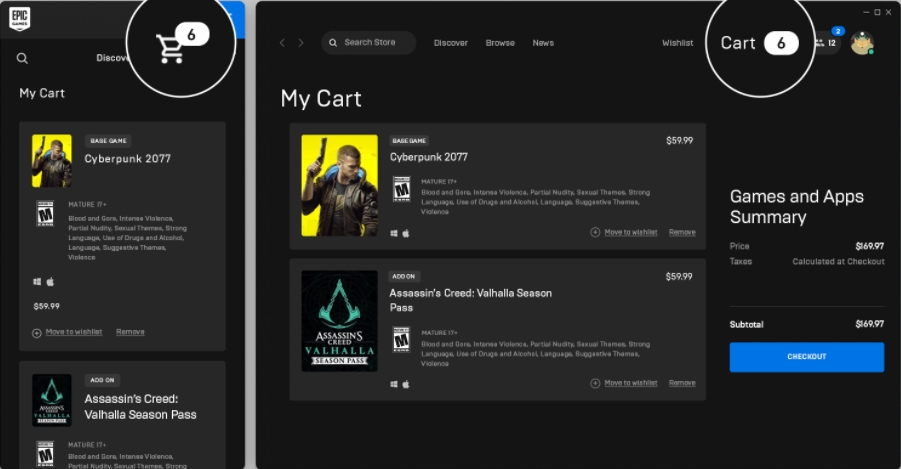The height and width of the screenshot is (469, 901).
Task: Open the user profile avatar
Action: point(861,43)
